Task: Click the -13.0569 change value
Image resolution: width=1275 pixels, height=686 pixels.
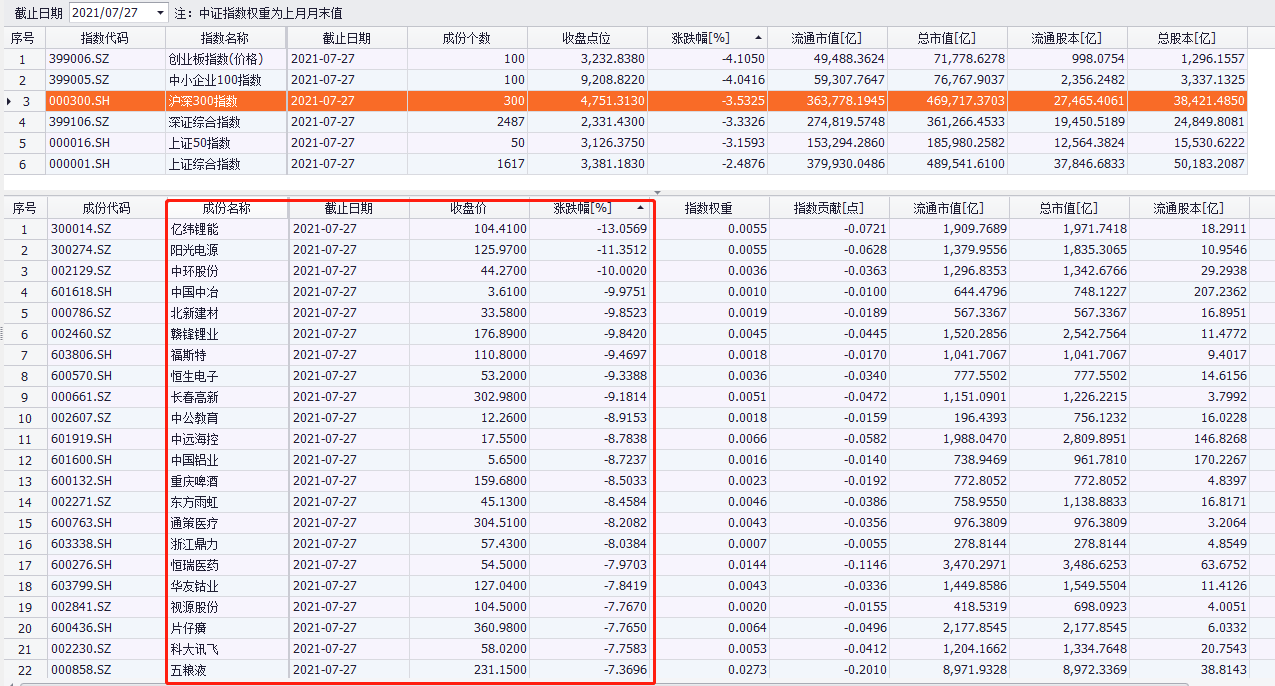Action: pos(620,229)
